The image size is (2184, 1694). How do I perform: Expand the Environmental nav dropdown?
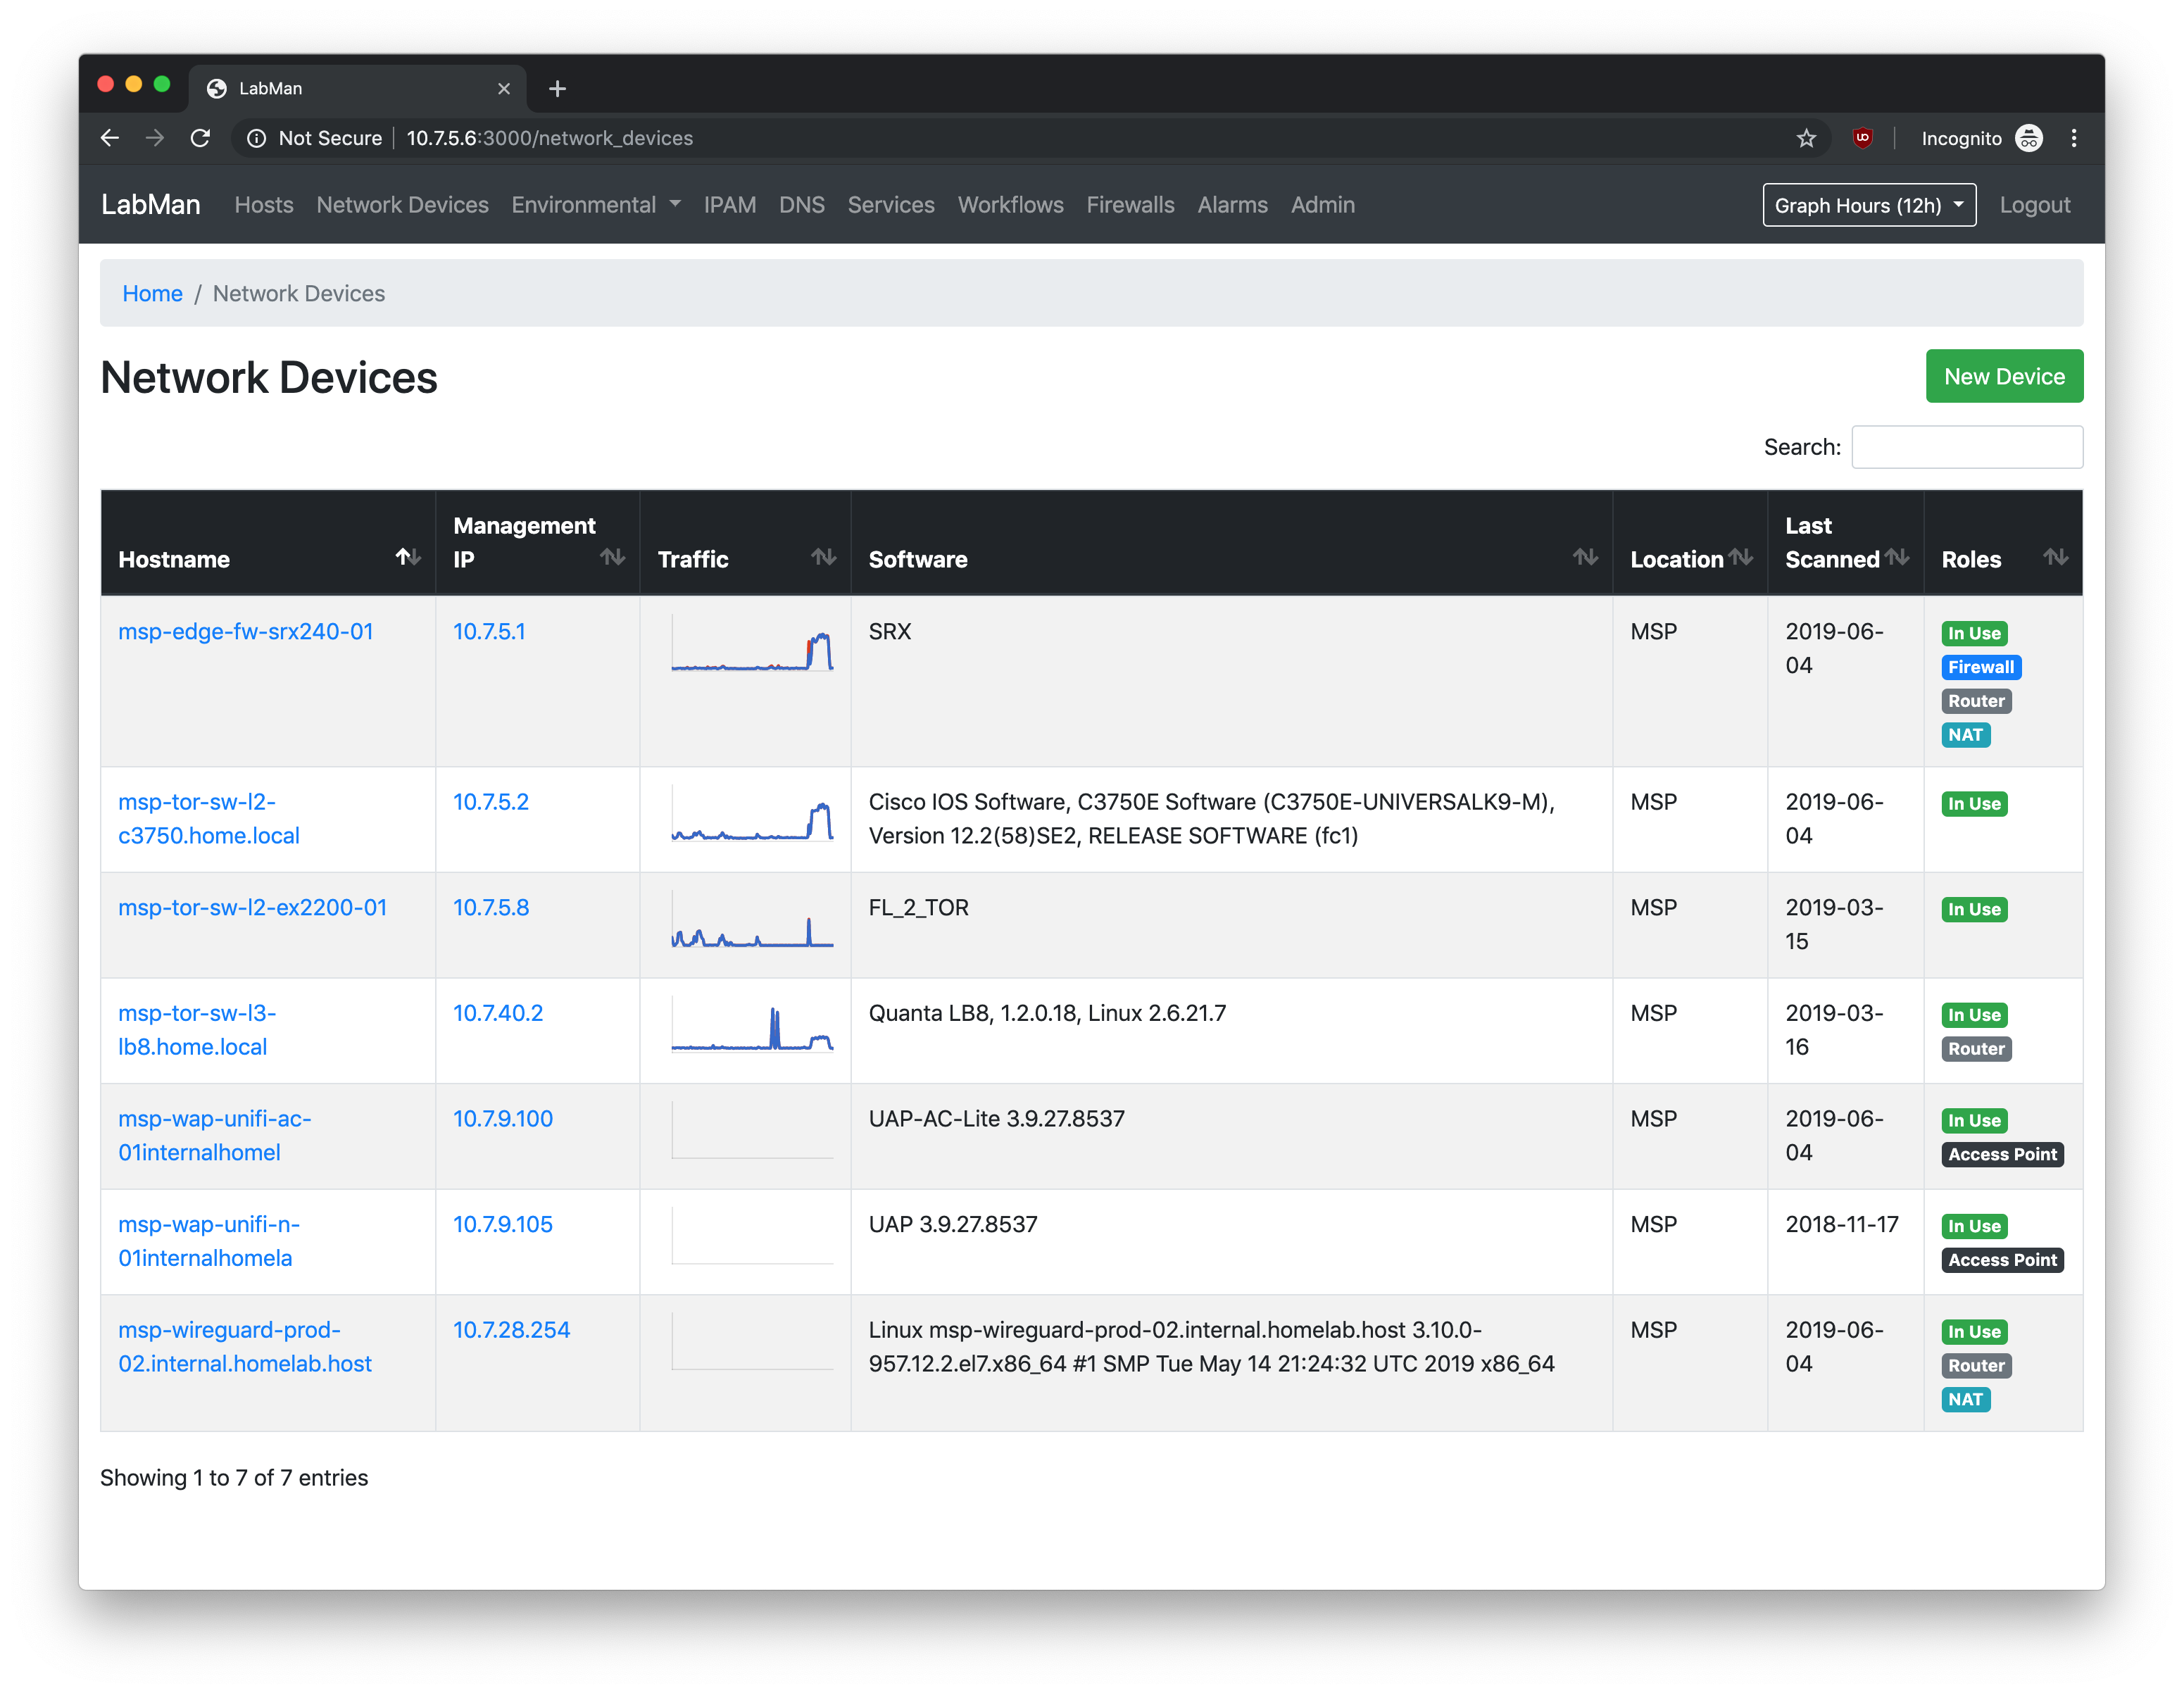pos(596,205)
